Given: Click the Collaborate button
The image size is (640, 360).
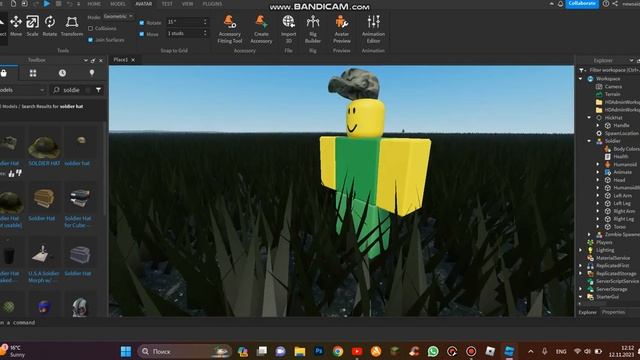Looking at the screenshot, I should [582, 4].
